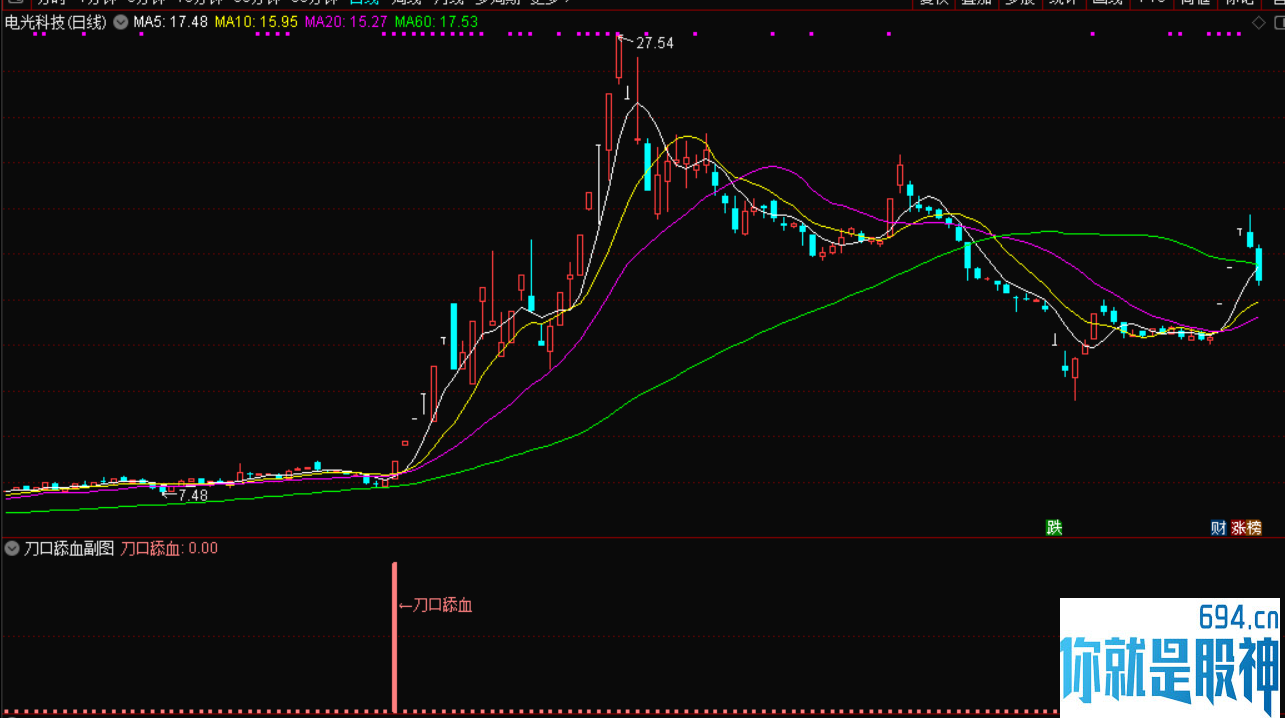This screenshot has height=718, width=1285.
Task: Select the MA20: 15.27 label
Action: tap(346, 22)
